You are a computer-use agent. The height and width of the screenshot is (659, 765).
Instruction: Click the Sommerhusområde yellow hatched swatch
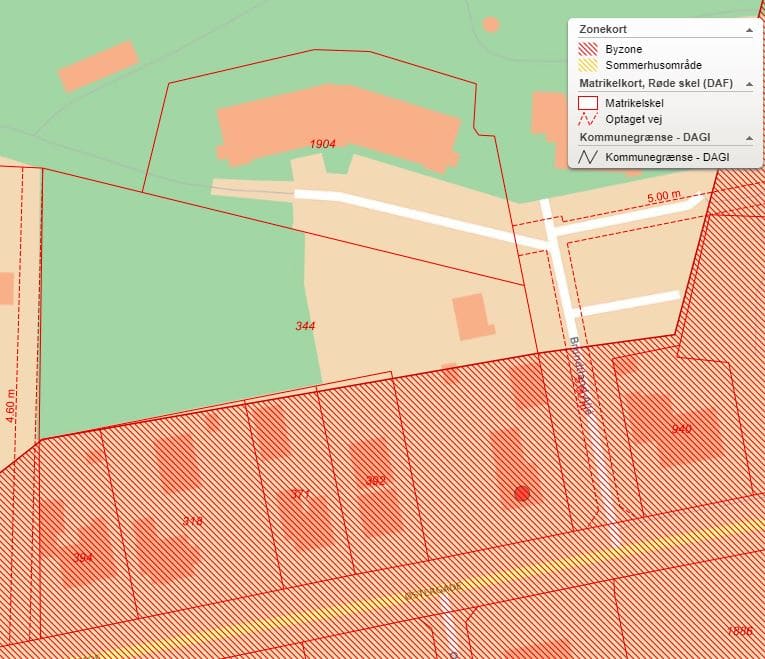tap(588, 65)
